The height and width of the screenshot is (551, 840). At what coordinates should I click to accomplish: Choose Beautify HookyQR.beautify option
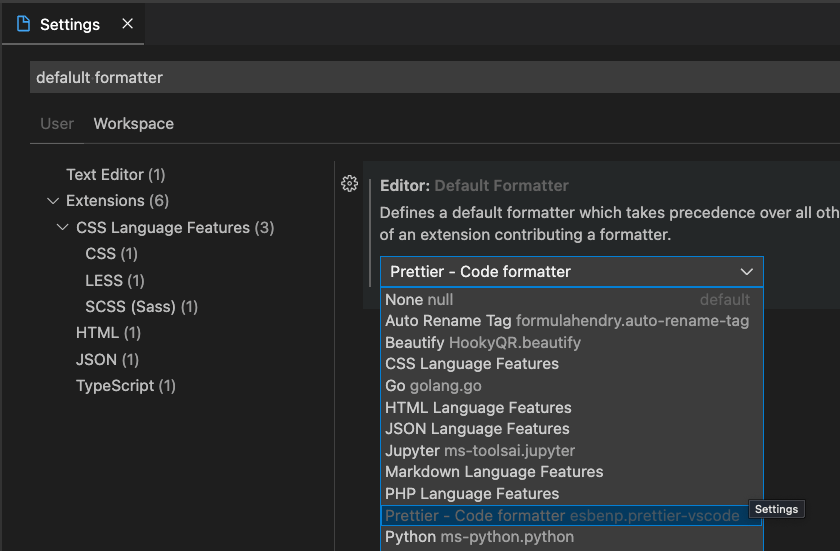click(572, 343)
